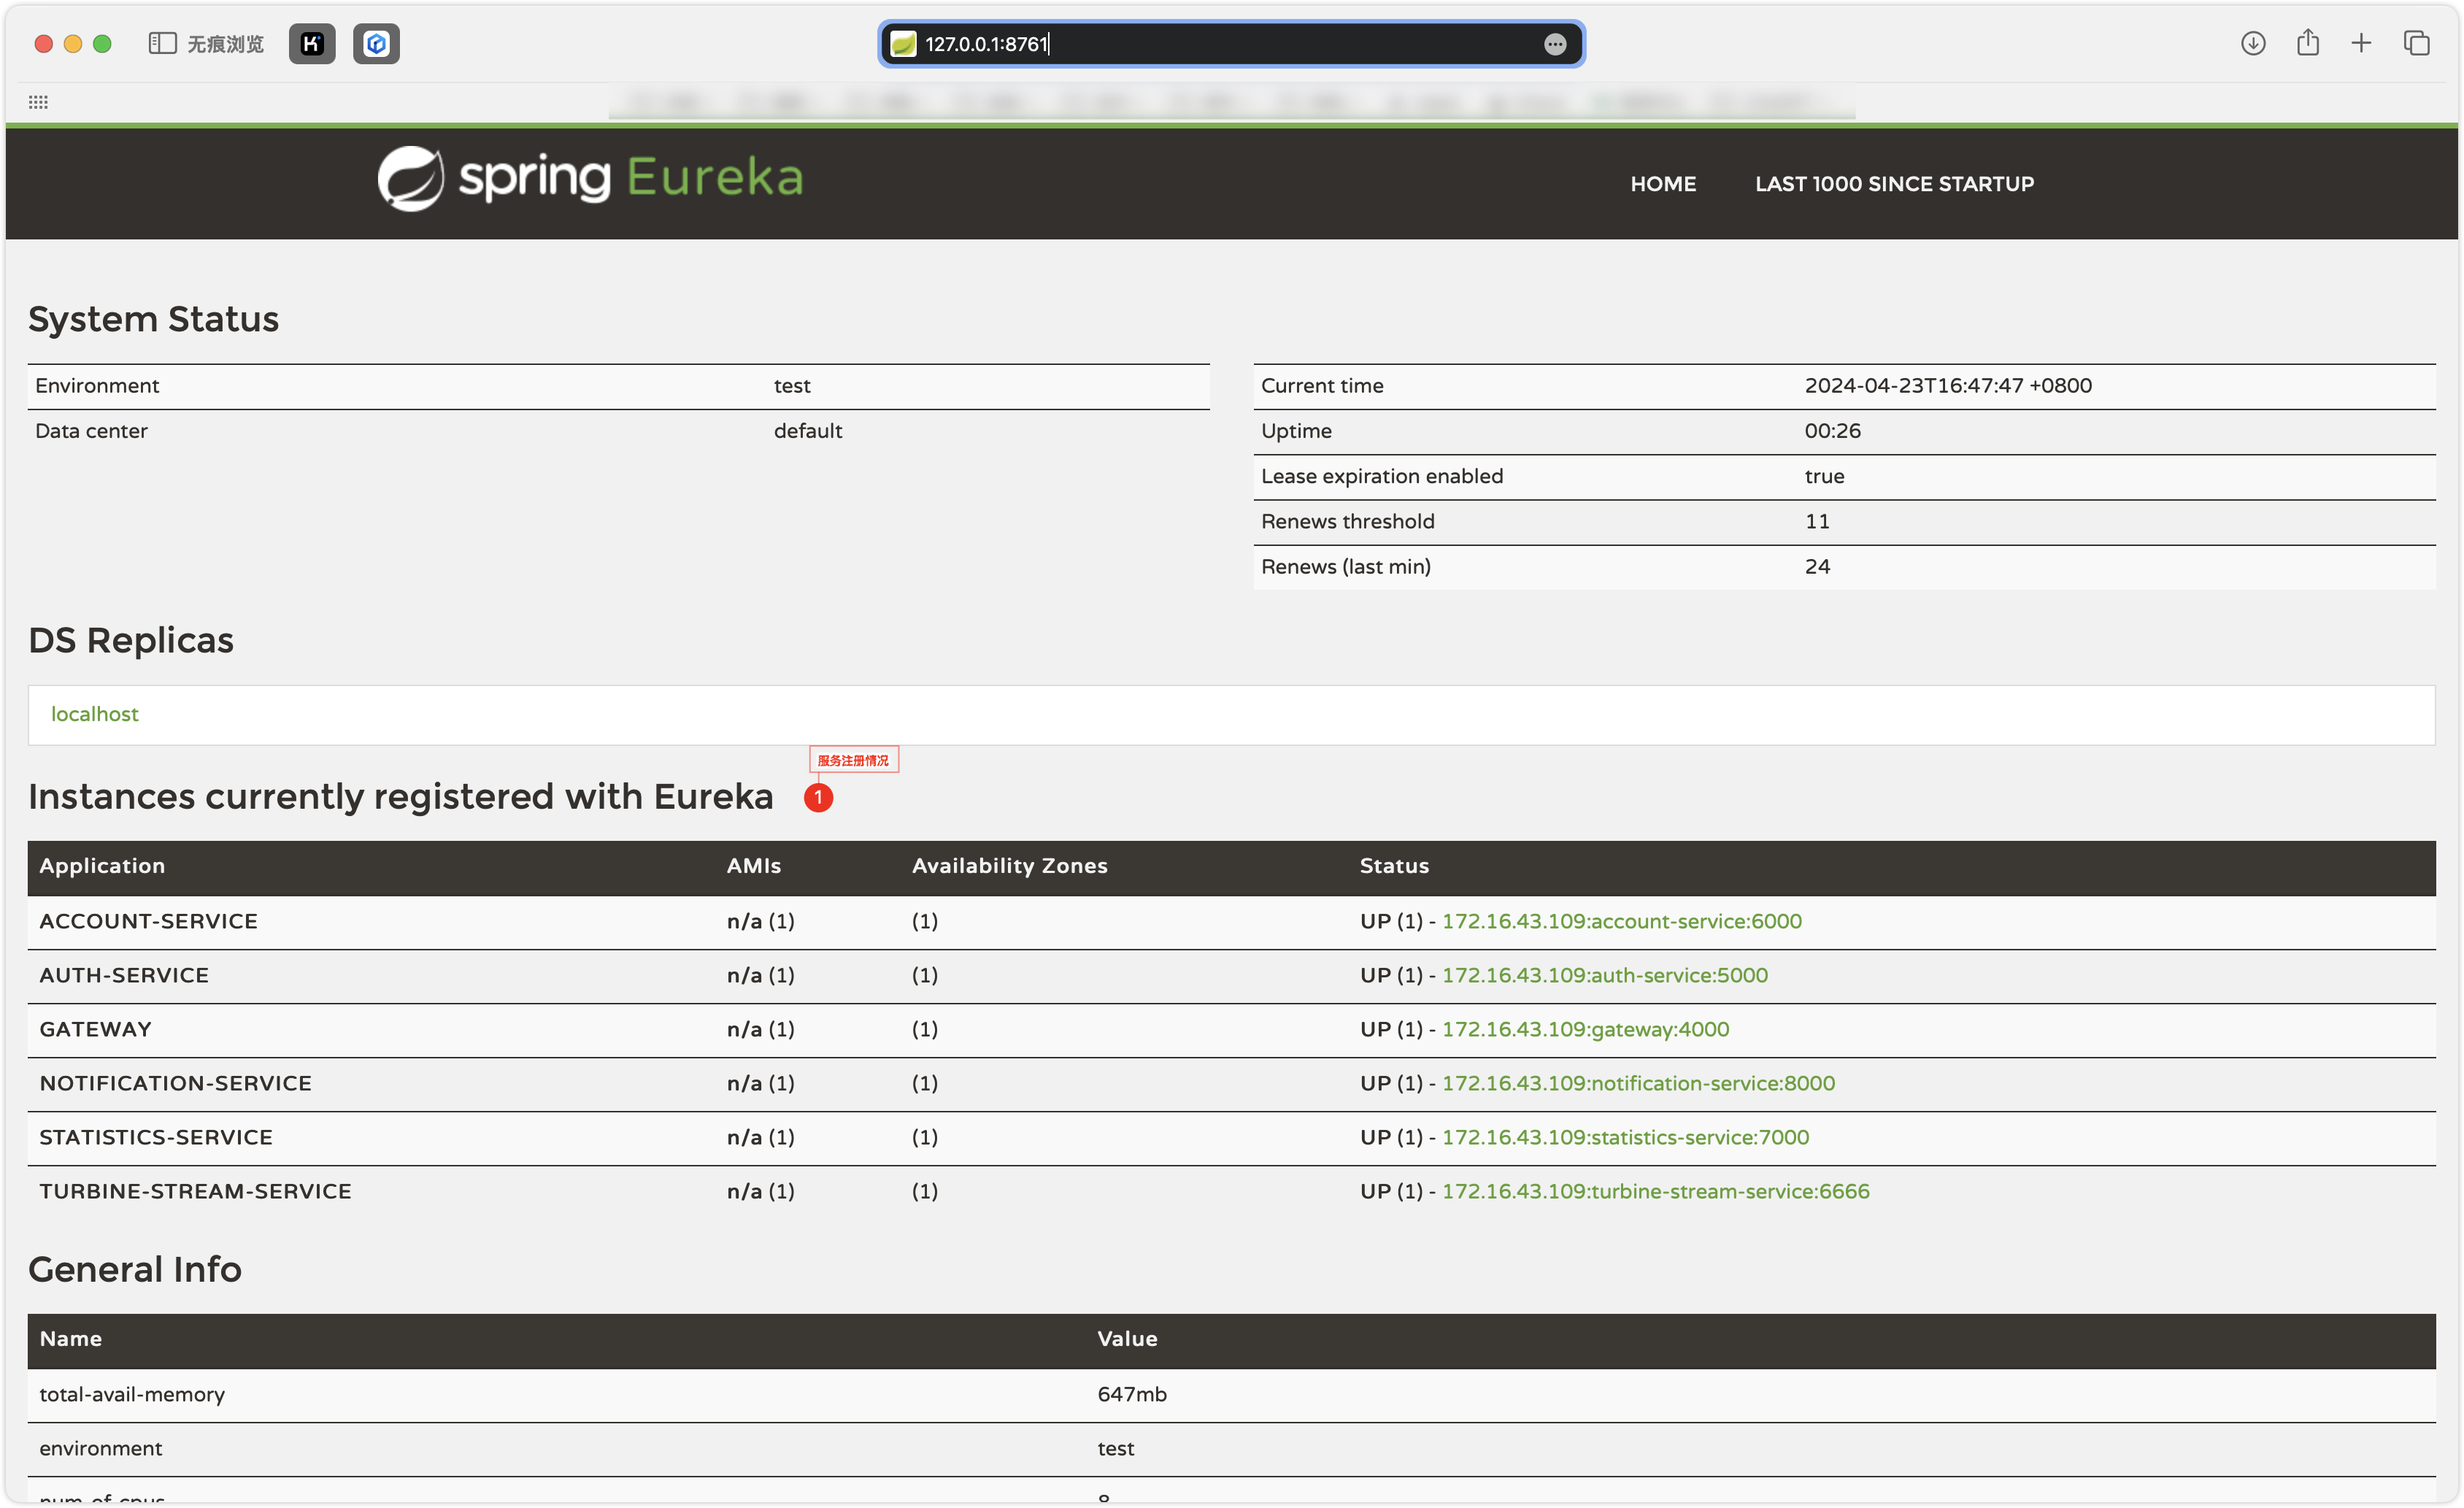2464x1508 pixels.
Task: Click the Spring Eureka logo
Action: (x=590, y=179)
